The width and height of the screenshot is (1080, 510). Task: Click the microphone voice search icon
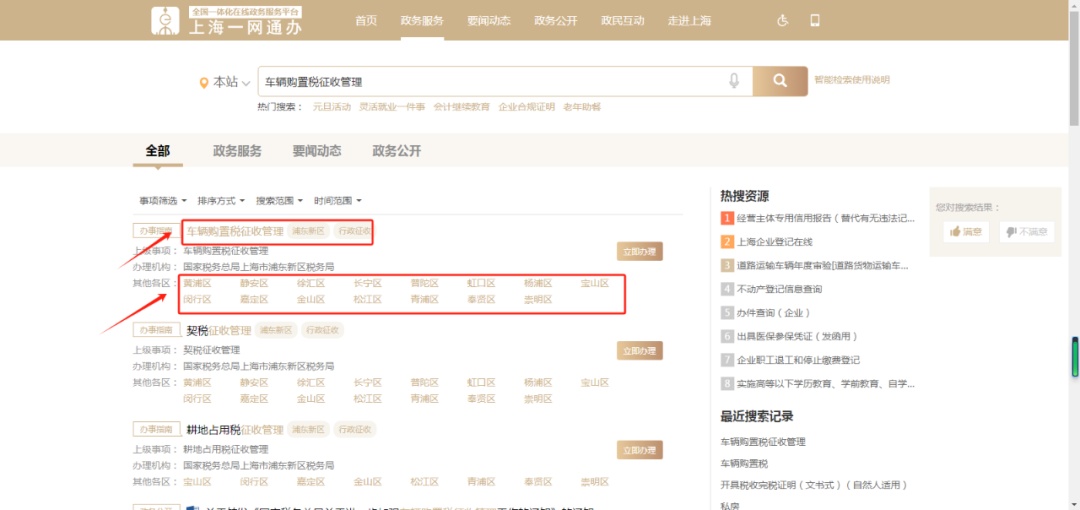[x=734, y=81]
